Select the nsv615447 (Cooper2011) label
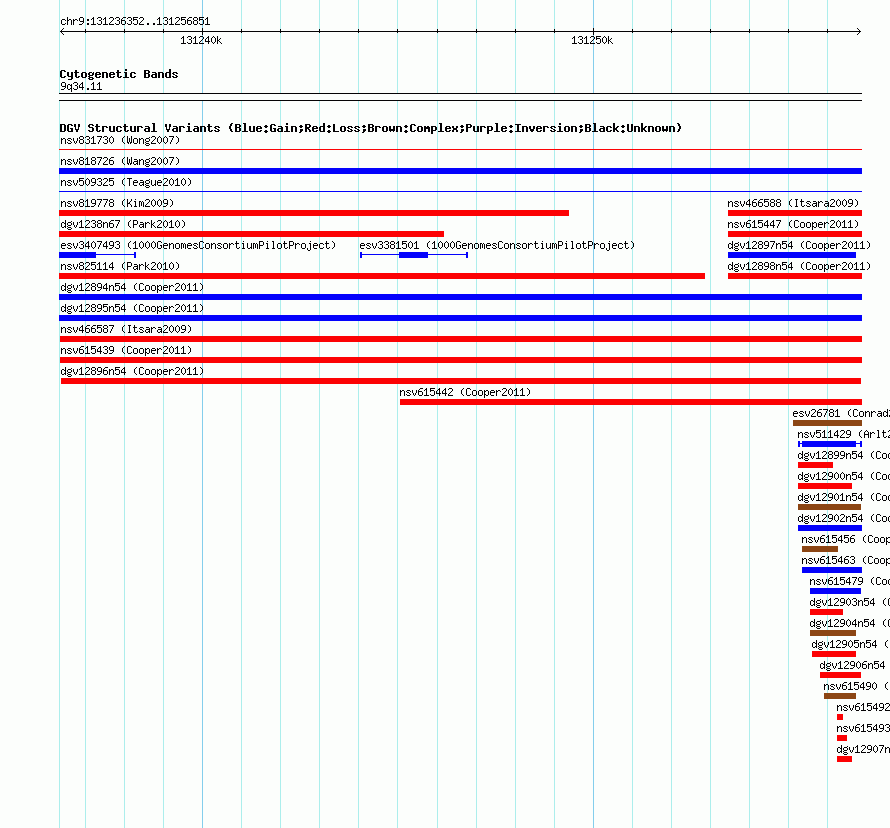890x828 pixels. [x=794, y=224]
